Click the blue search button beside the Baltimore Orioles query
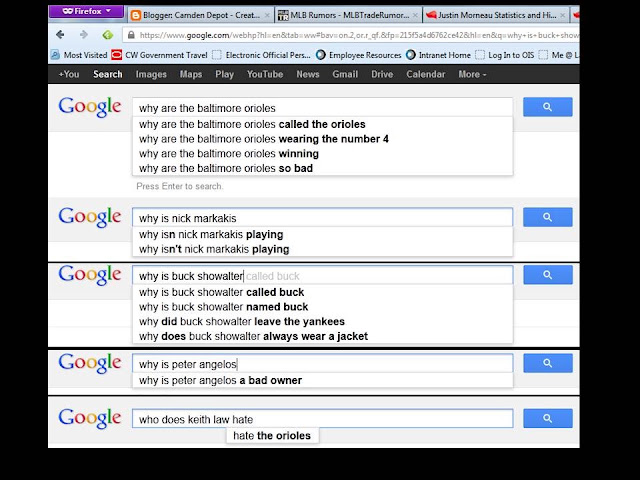This screenshot has height=480, width=640. click(x=547, y=107)
